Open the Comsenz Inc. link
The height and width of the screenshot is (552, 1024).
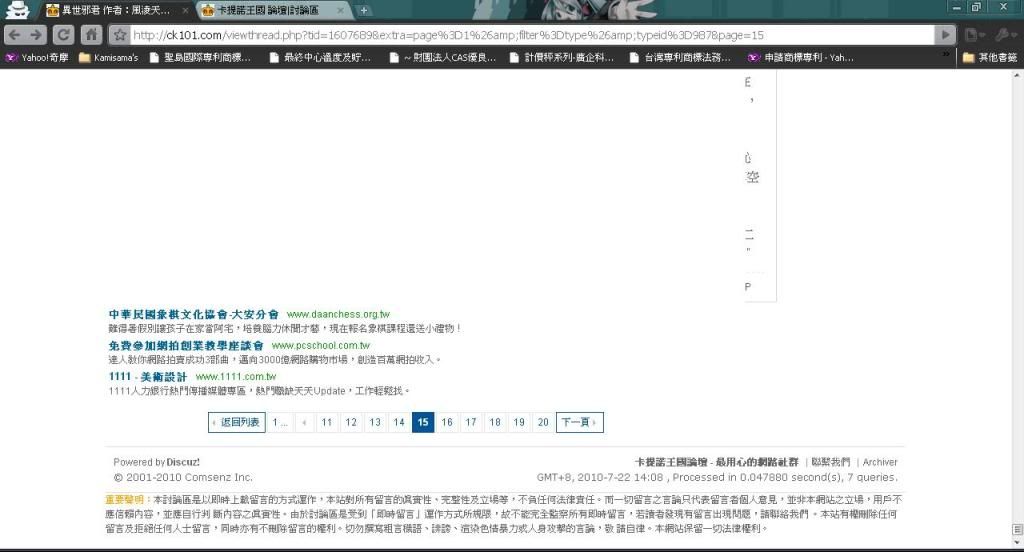point(216,478)
